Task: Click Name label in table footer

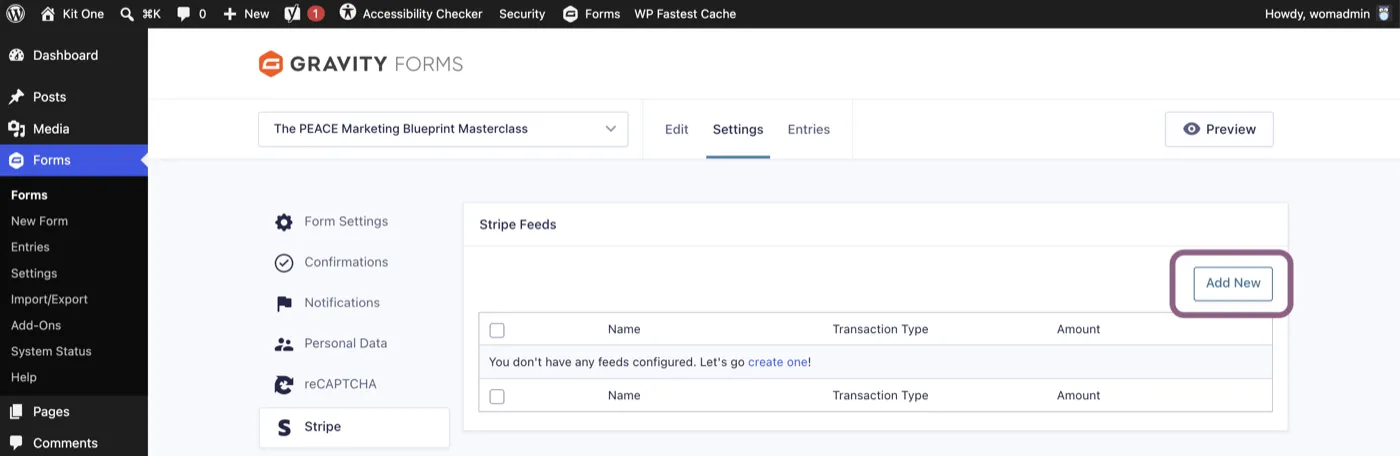Action: tap(624, 395)
